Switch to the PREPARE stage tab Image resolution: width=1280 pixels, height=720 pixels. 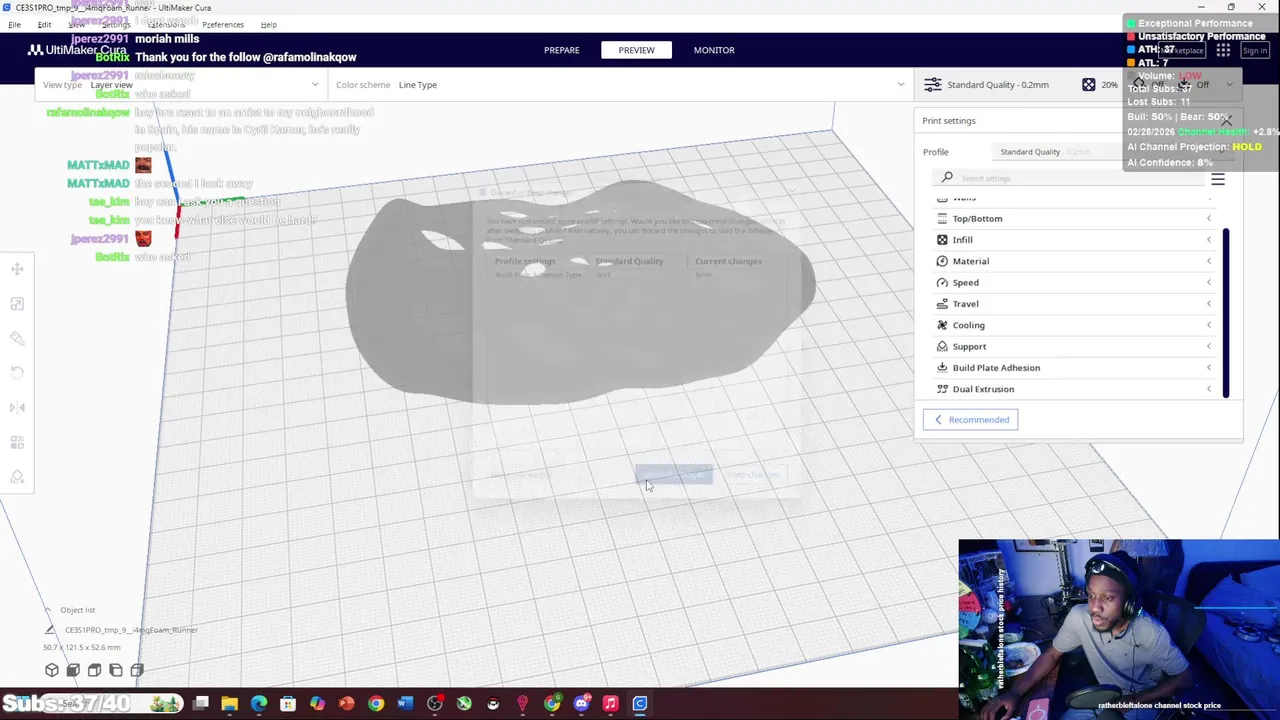561,50
